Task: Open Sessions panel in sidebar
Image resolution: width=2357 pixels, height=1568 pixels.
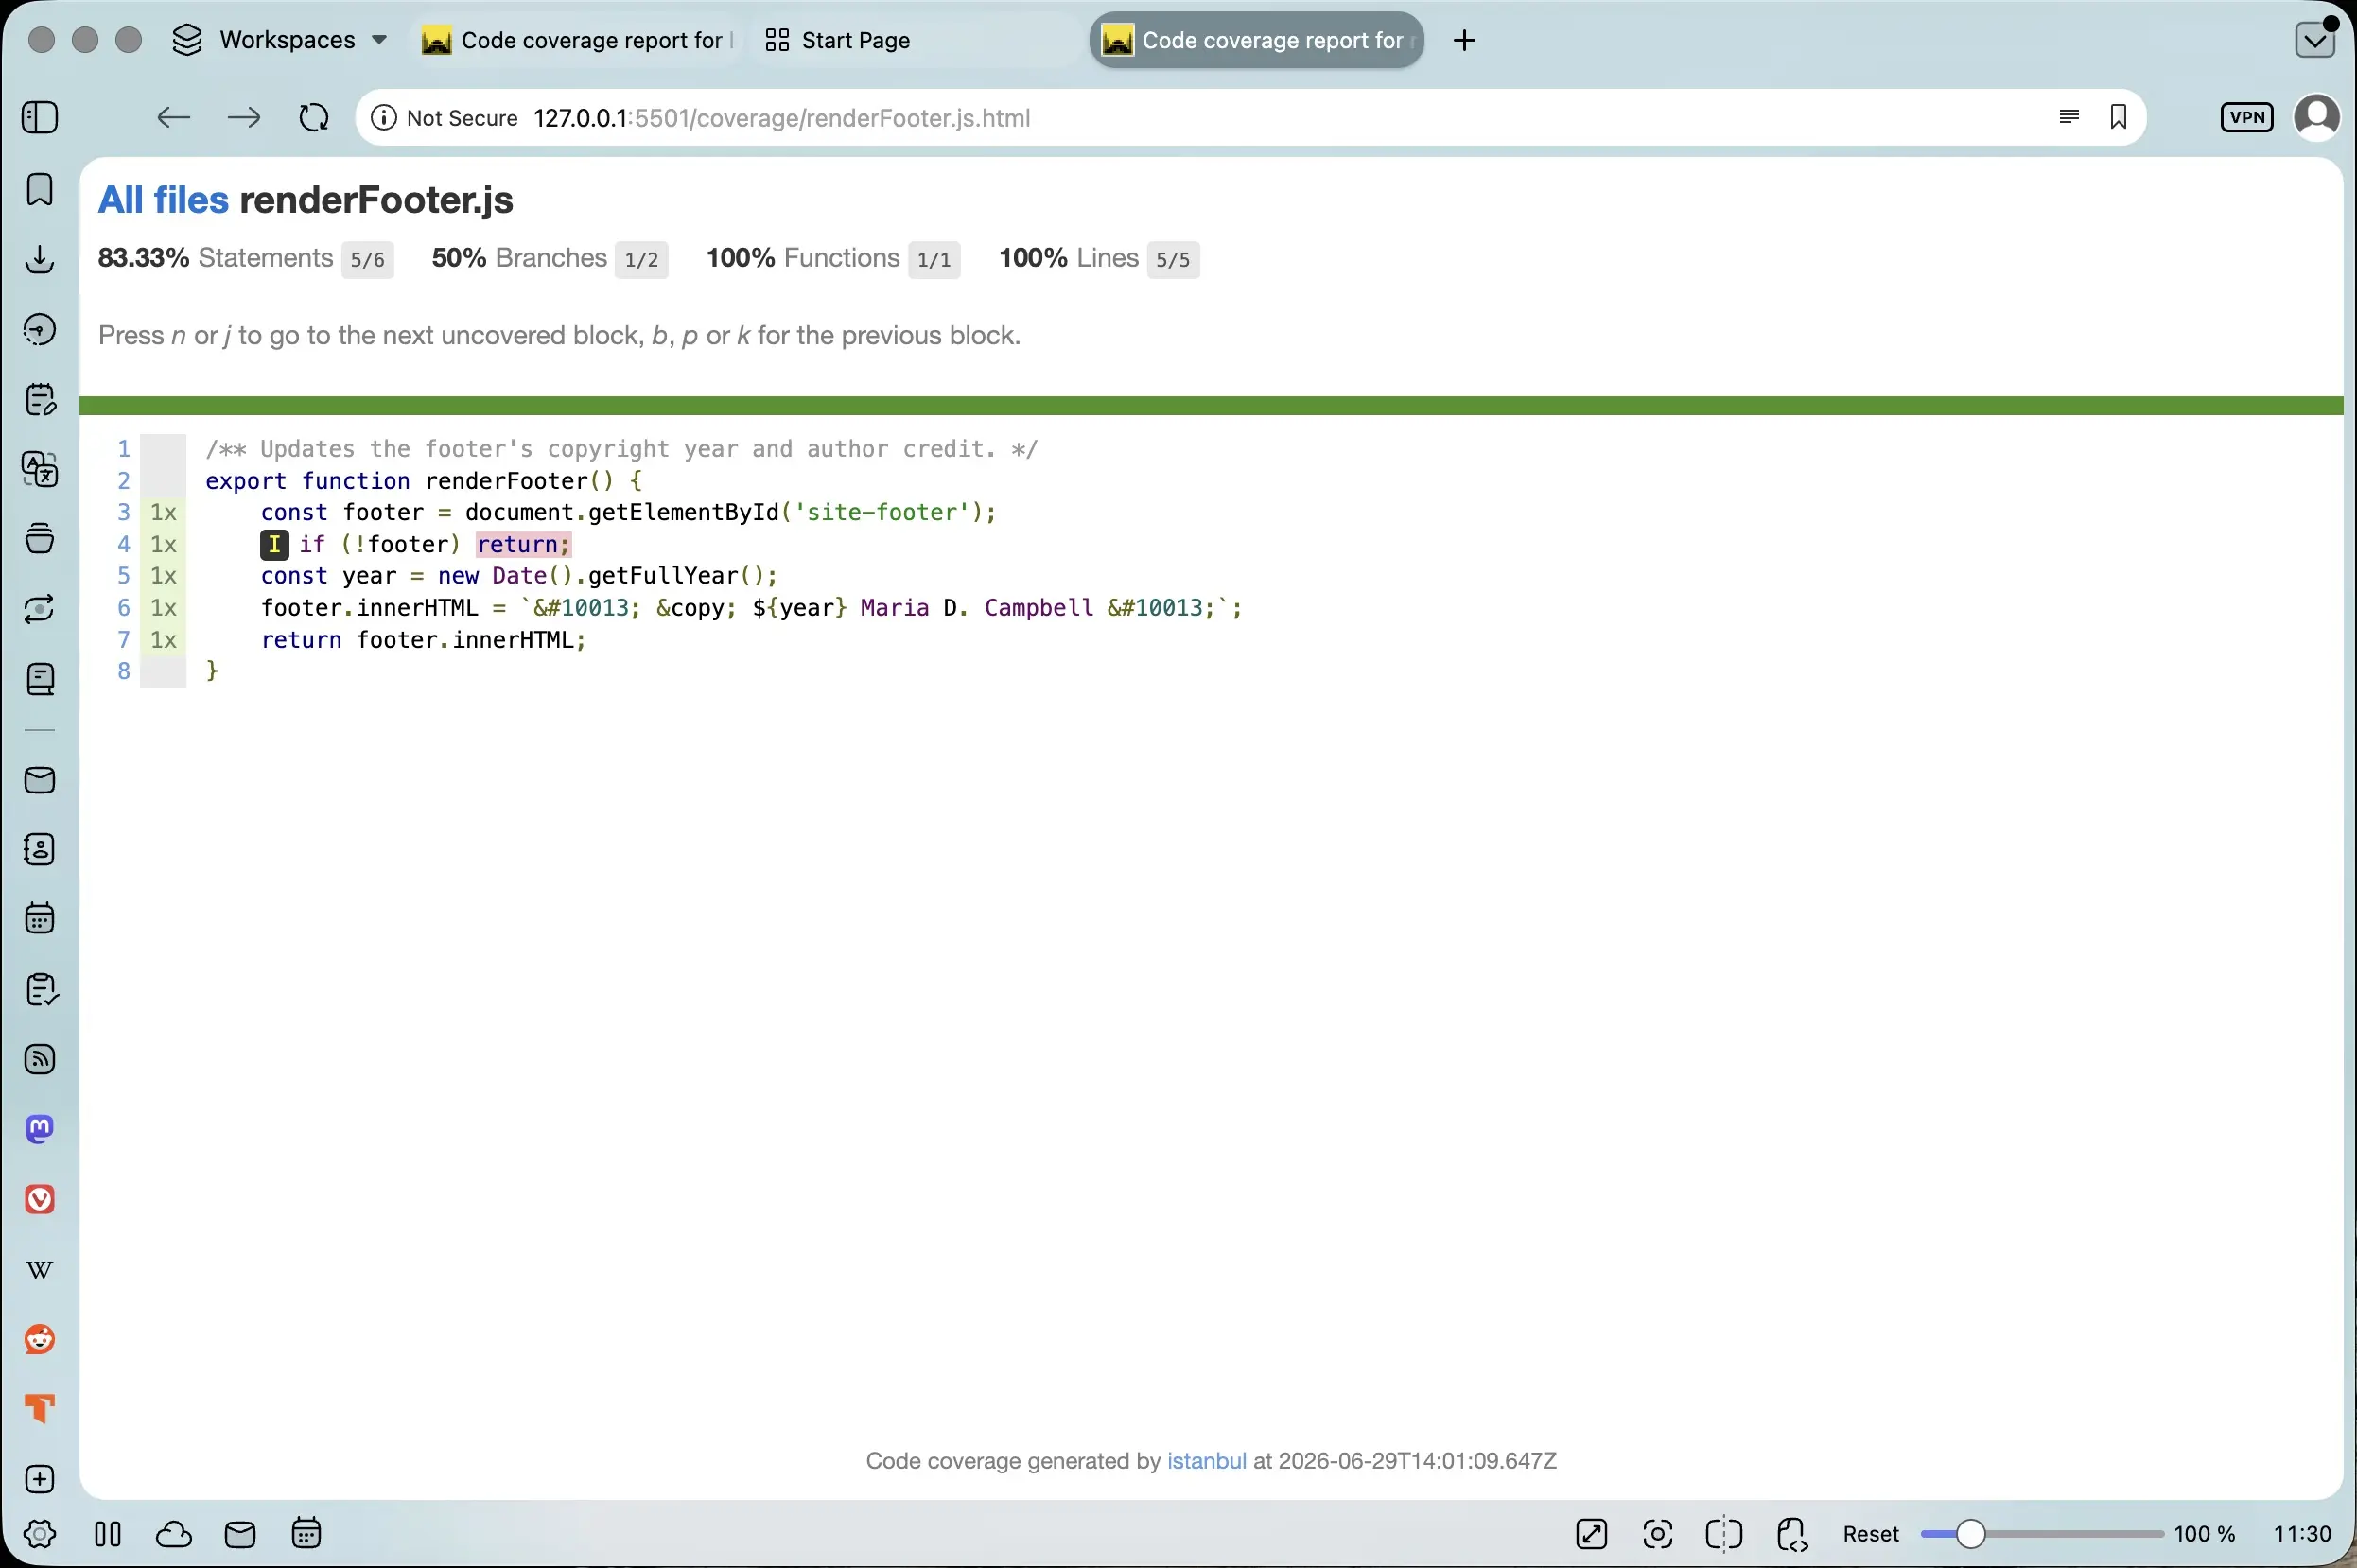Action: [40, 608]
